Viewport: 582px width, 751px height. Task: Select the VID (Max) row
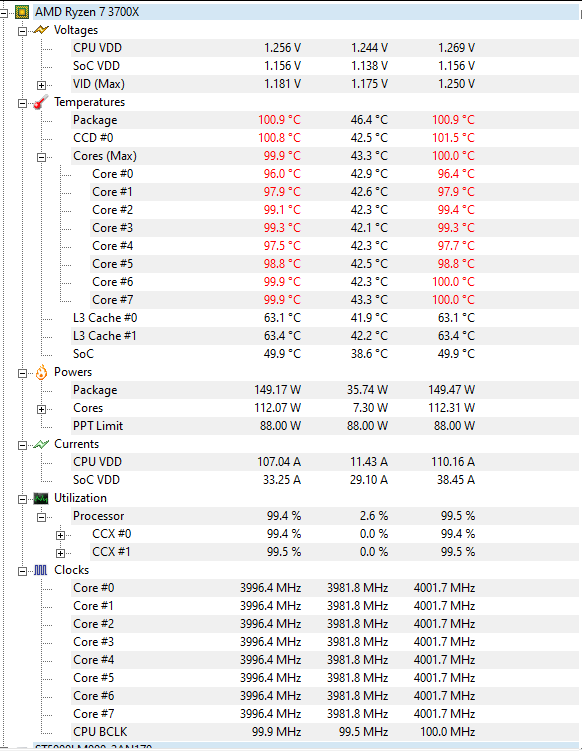click(x=325, y=84)
